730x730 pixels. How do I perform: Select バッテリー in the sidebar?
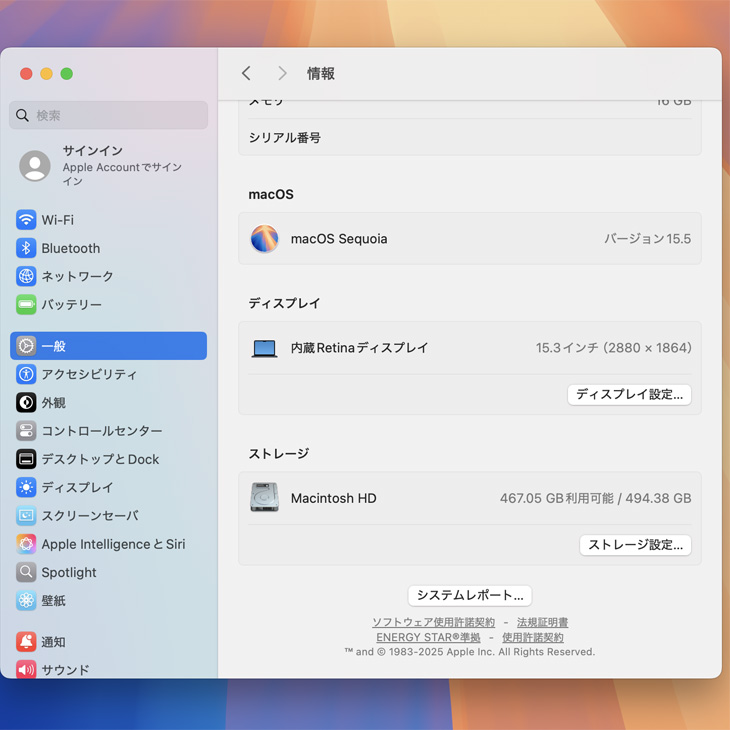(x=108, y=304)
